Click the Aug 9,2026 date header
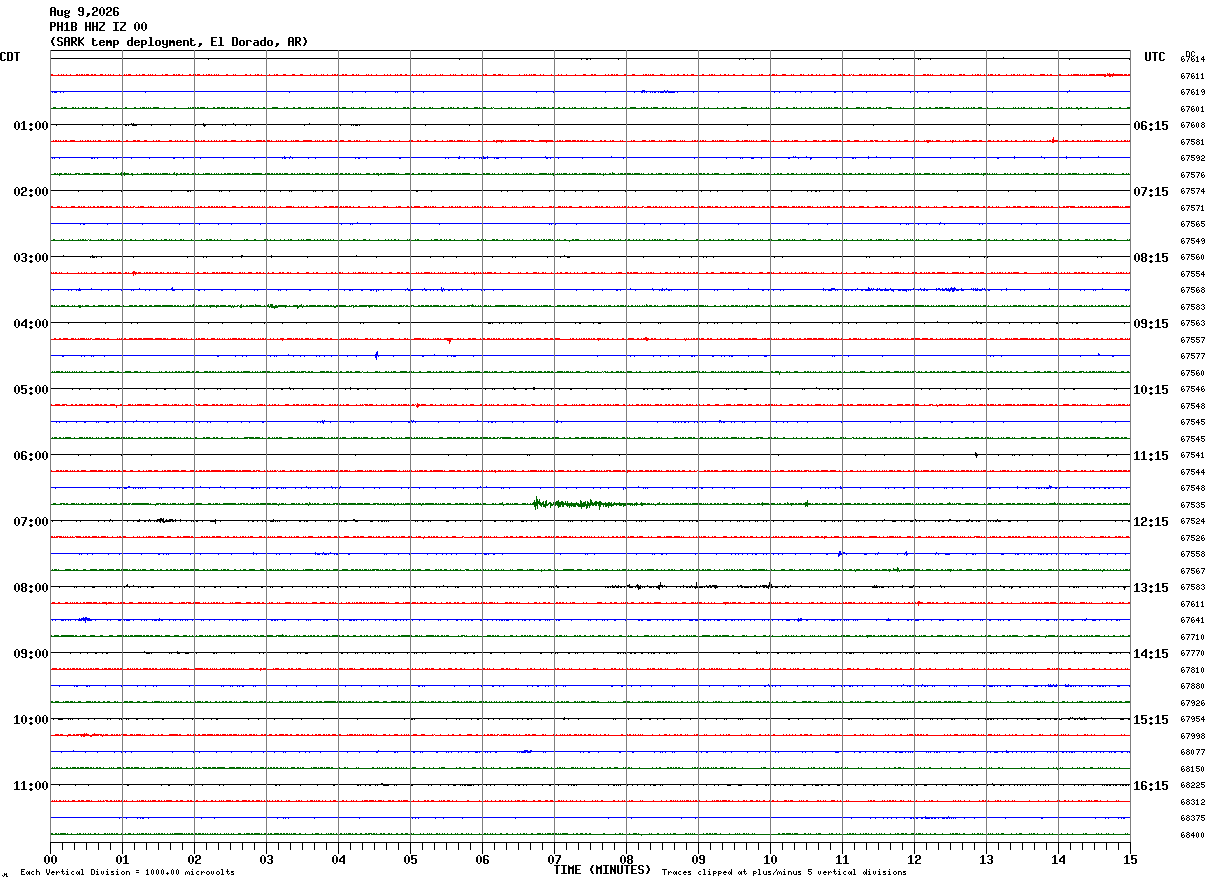The width and height of the screenshot is (1210, 886). 84,12
